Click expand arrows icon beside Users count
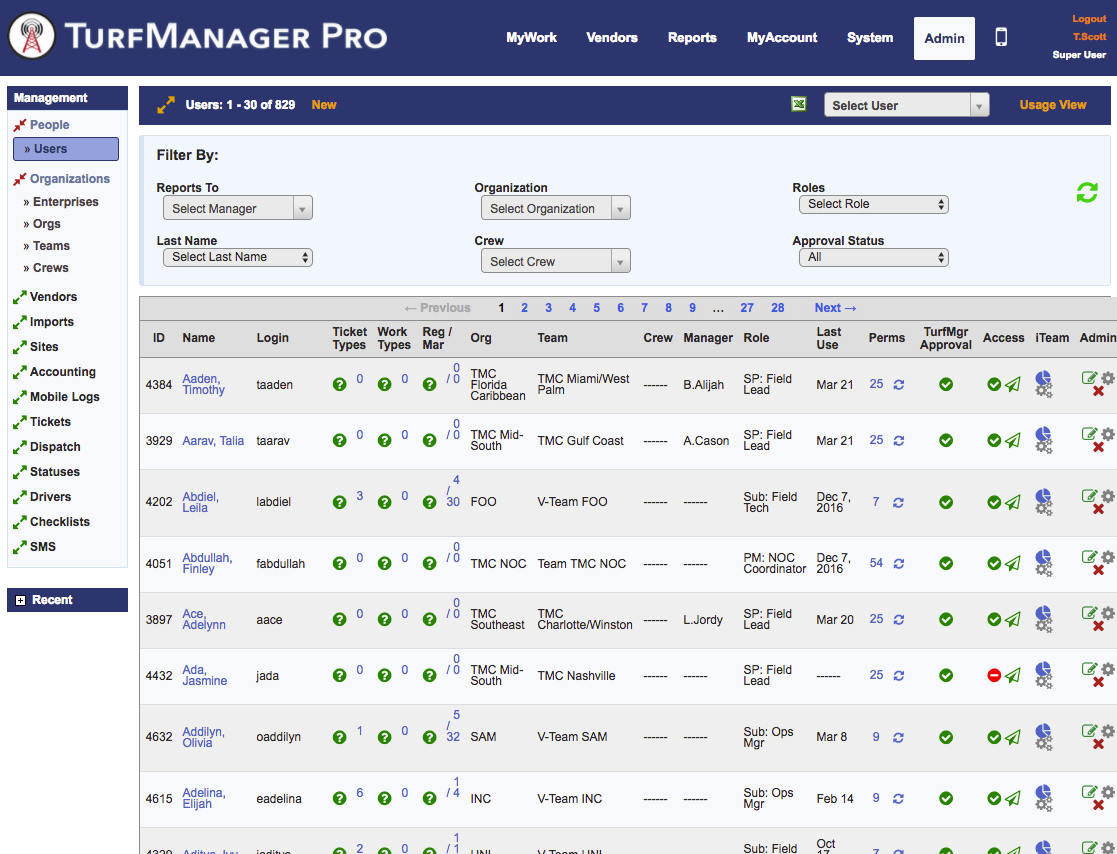Viewport: 1117px width, 854px height. tap(165, 105)
